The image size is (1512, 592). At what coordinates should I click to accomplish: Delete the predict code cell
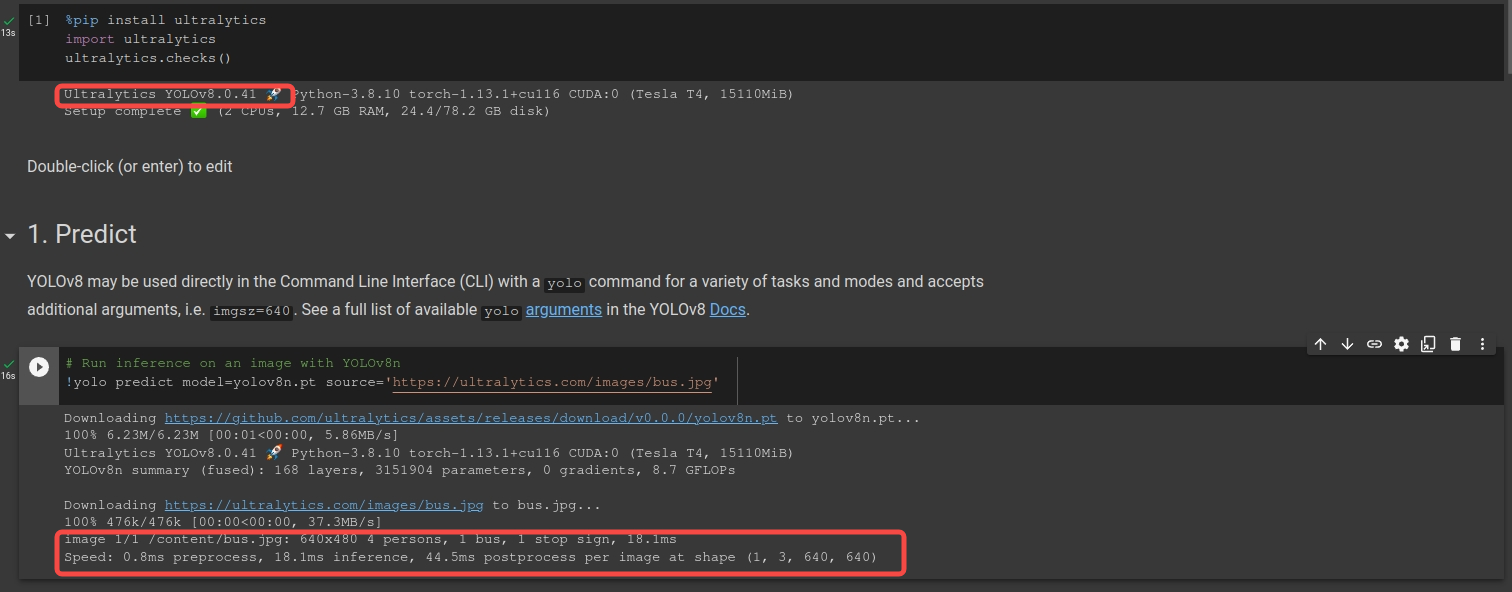1456,344
